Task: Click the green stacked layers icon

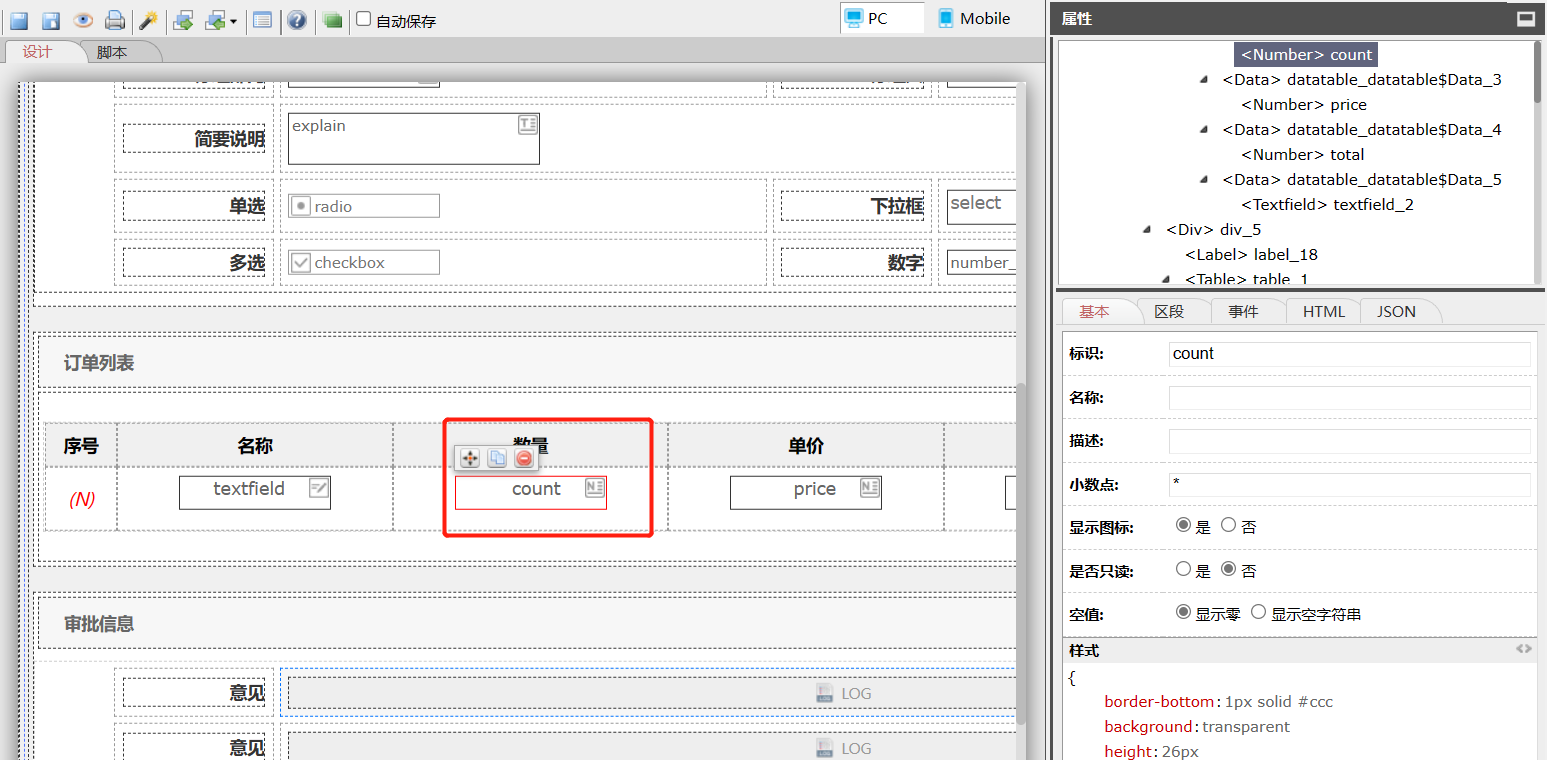Action: click(333, 20)
